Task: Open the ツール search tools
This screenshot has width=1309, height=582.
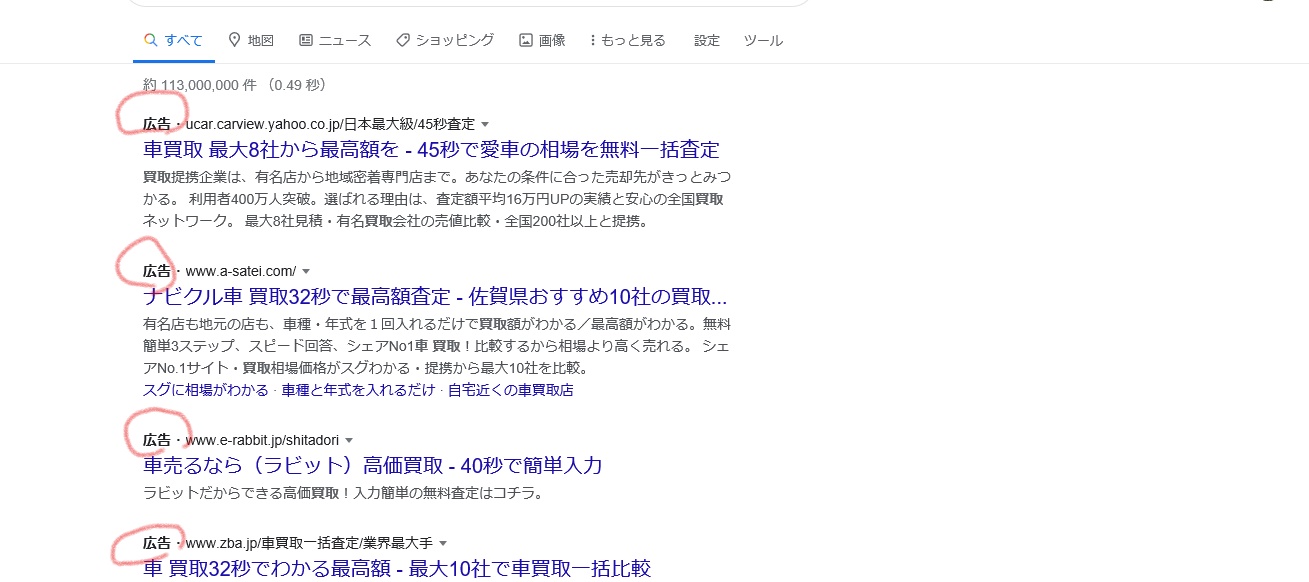Action: [763, 40]
